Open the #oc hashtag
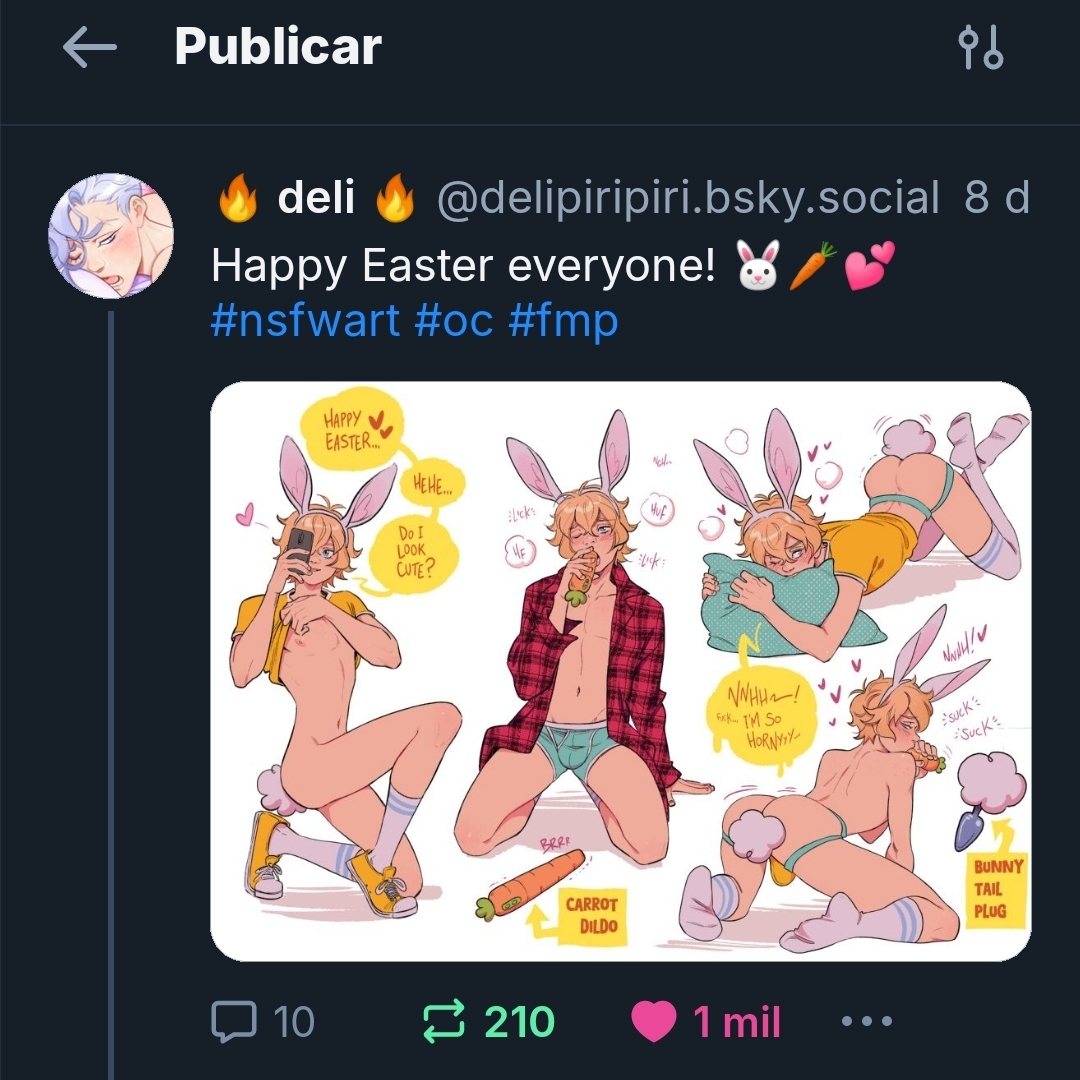 [454, 322]
